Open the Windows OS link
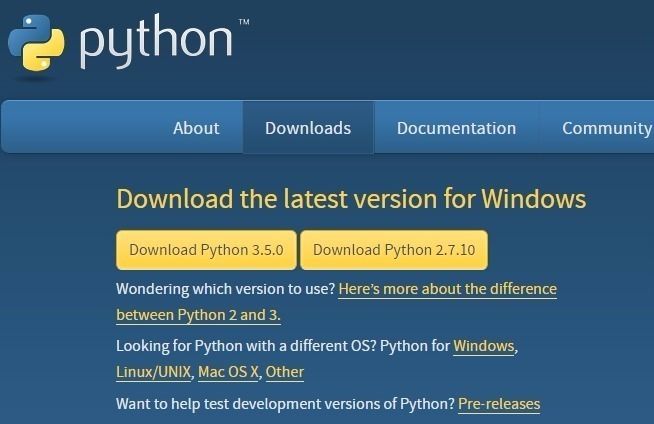 (x=484, y=346)
